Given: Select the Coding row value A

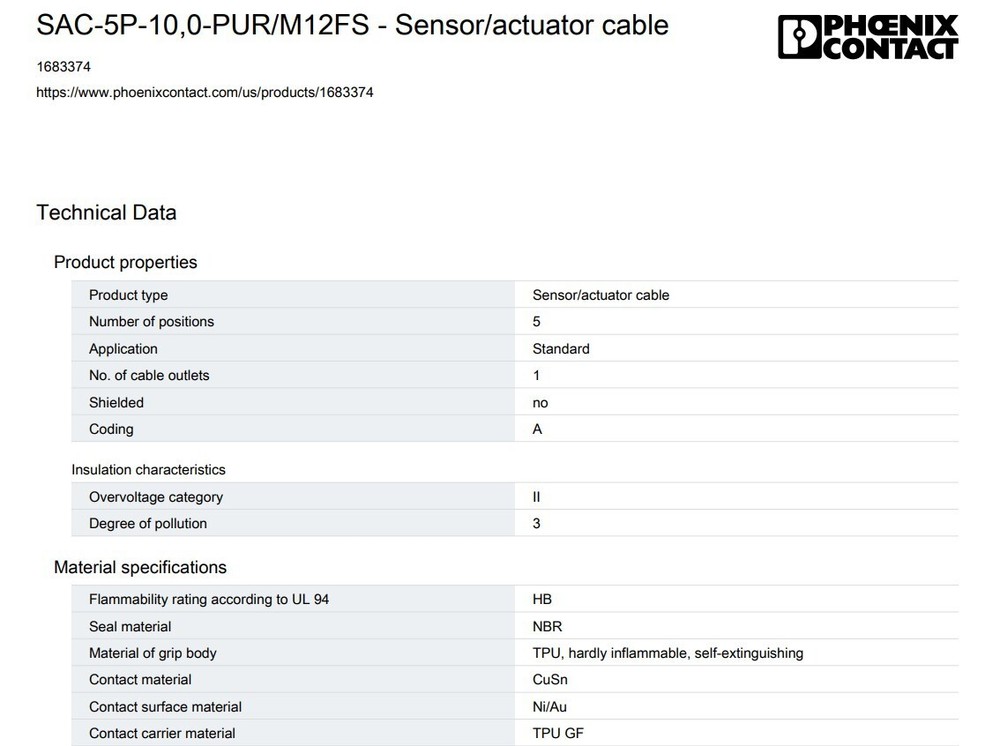Looking at the screenshot, I should (537, 429).
